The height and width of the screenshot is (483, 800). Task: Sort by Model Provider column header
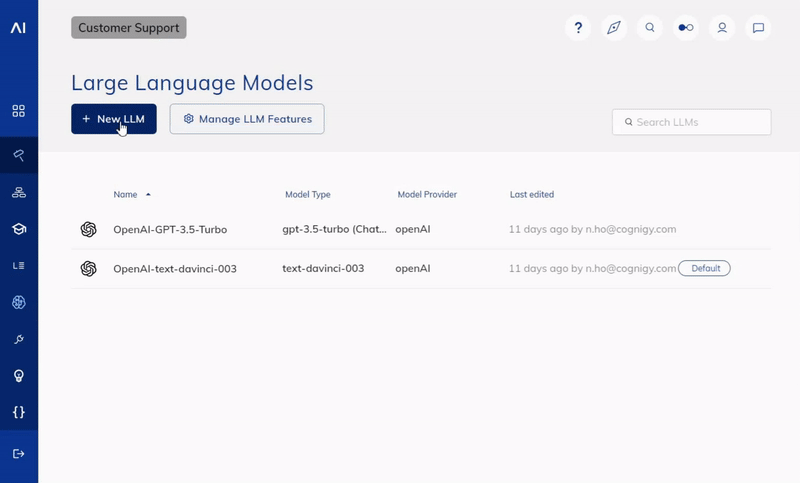click(427, 194)
